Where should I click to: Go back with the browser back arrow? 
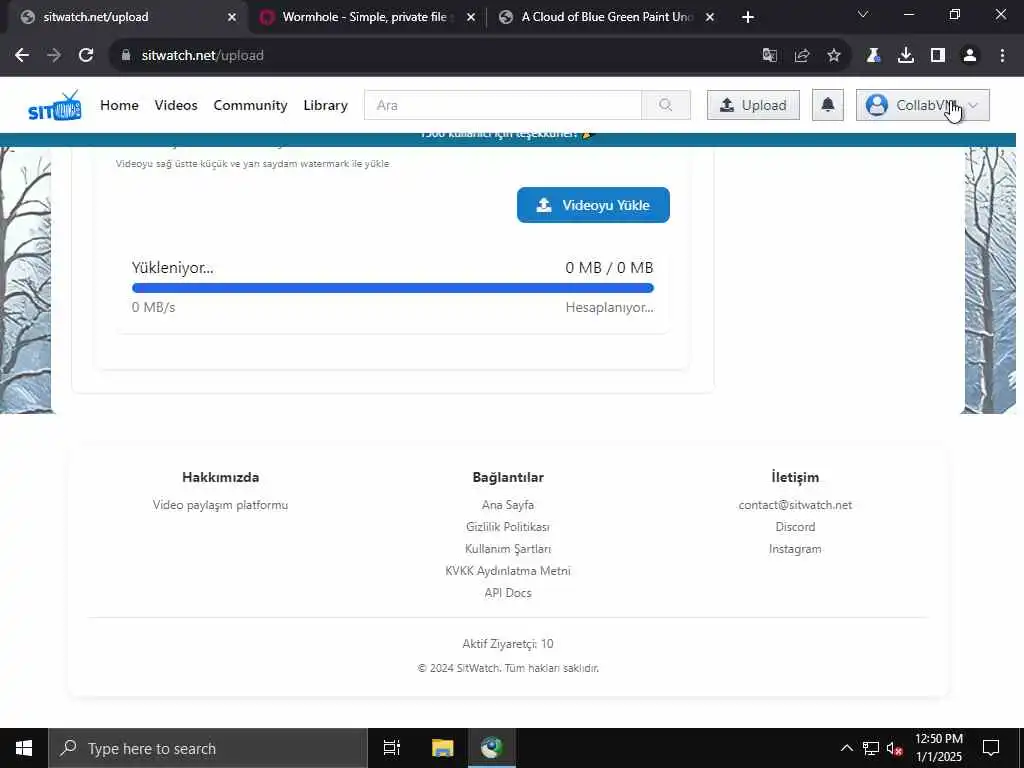pos(22,56)
